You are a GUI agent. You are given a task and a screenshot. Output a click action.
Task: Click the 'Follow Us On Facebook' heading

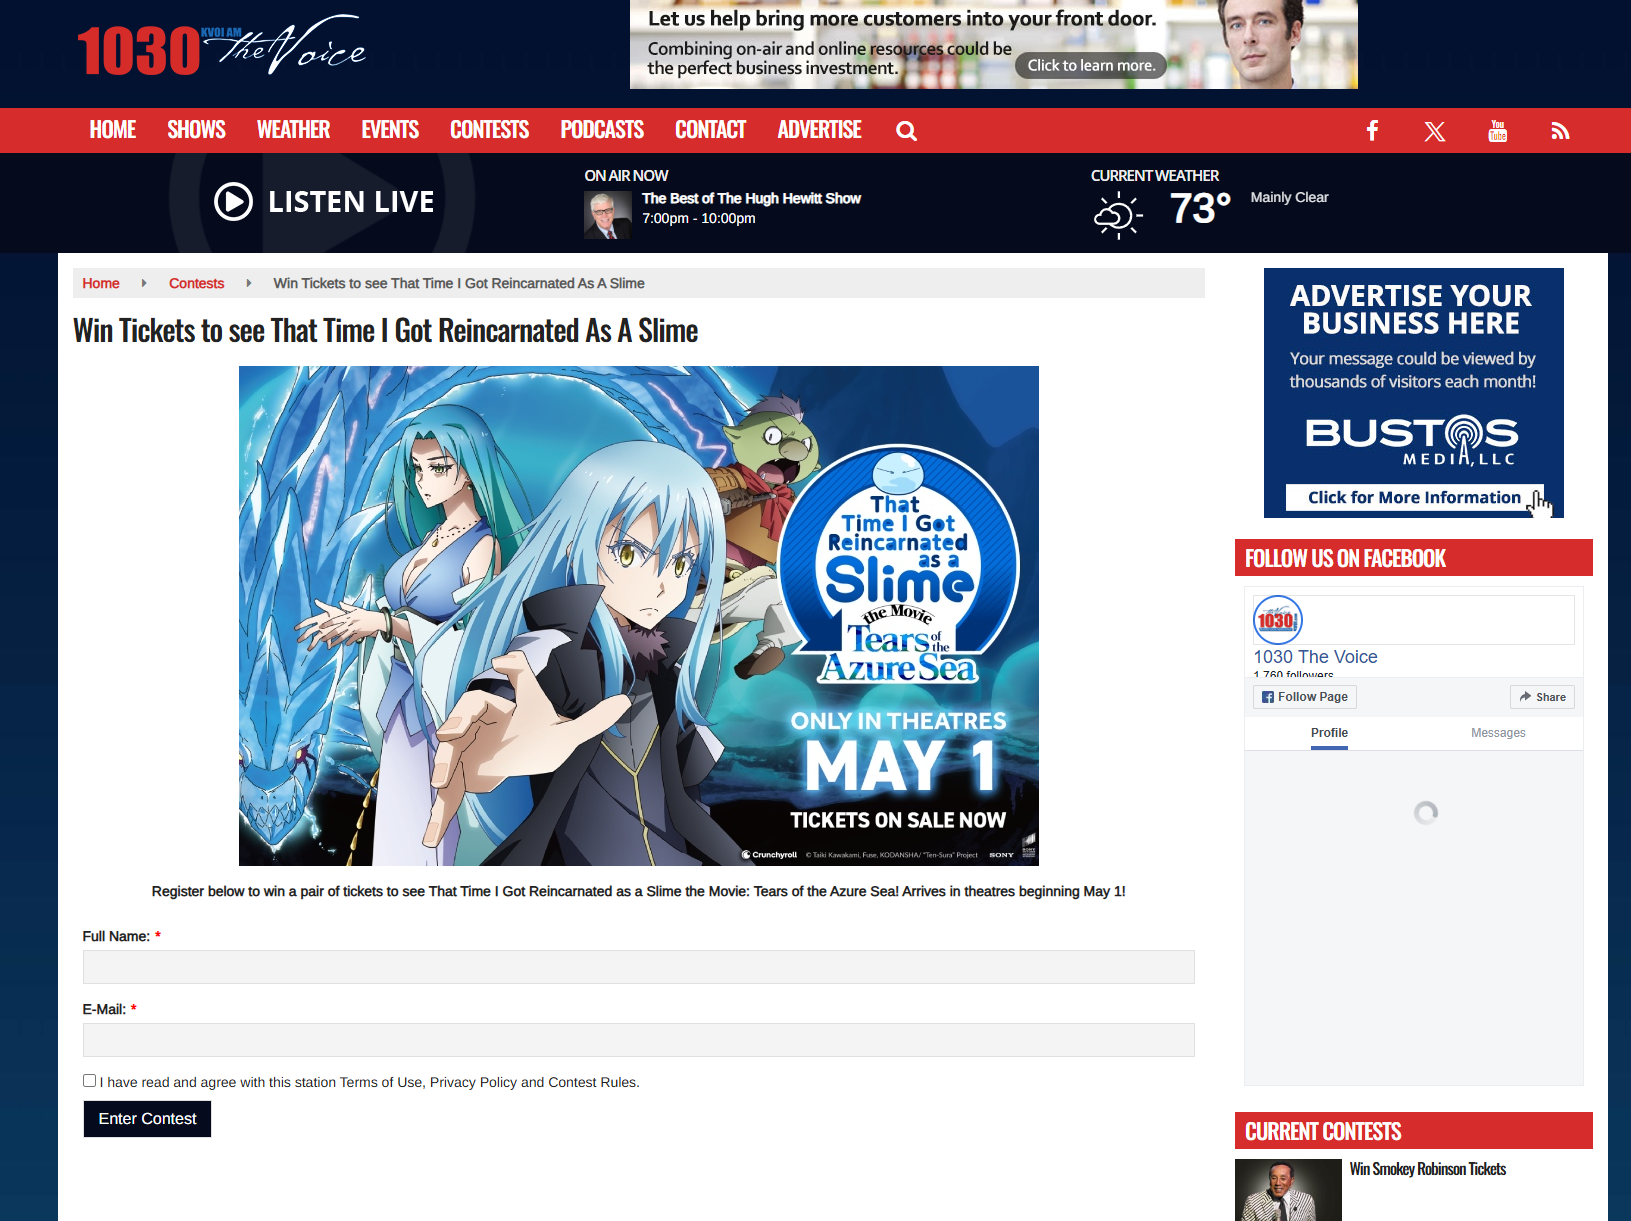click(1345, 559)
